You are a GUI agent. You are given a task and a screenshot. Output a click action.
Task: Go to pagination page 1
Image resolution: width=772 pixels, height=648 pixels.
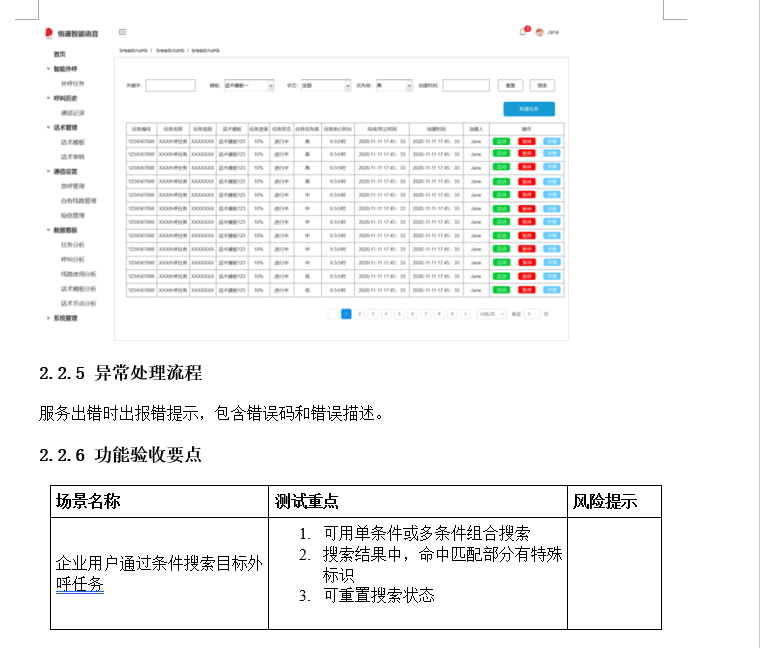[x=346, y=314]
